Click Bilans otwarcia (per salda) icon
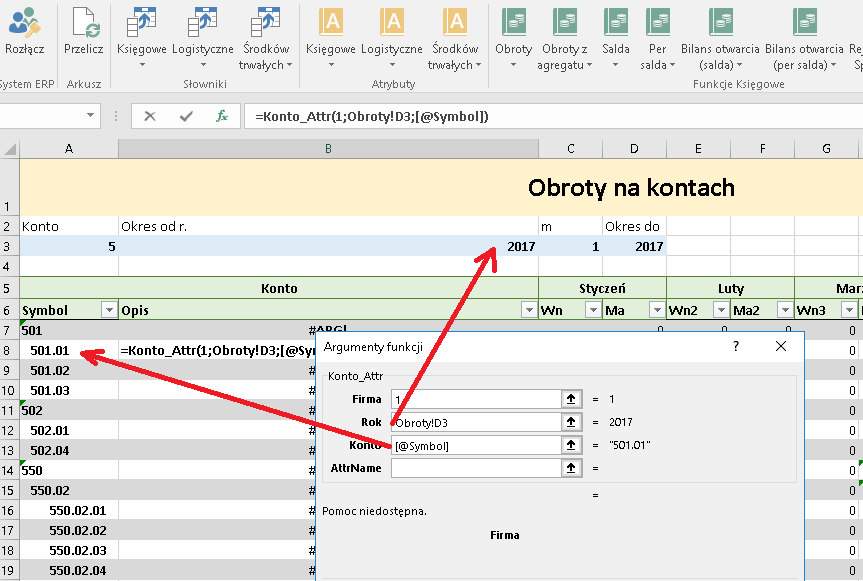The width and height of the screenshot is (863, 581). pyautogui.click(x=804, y=22)
